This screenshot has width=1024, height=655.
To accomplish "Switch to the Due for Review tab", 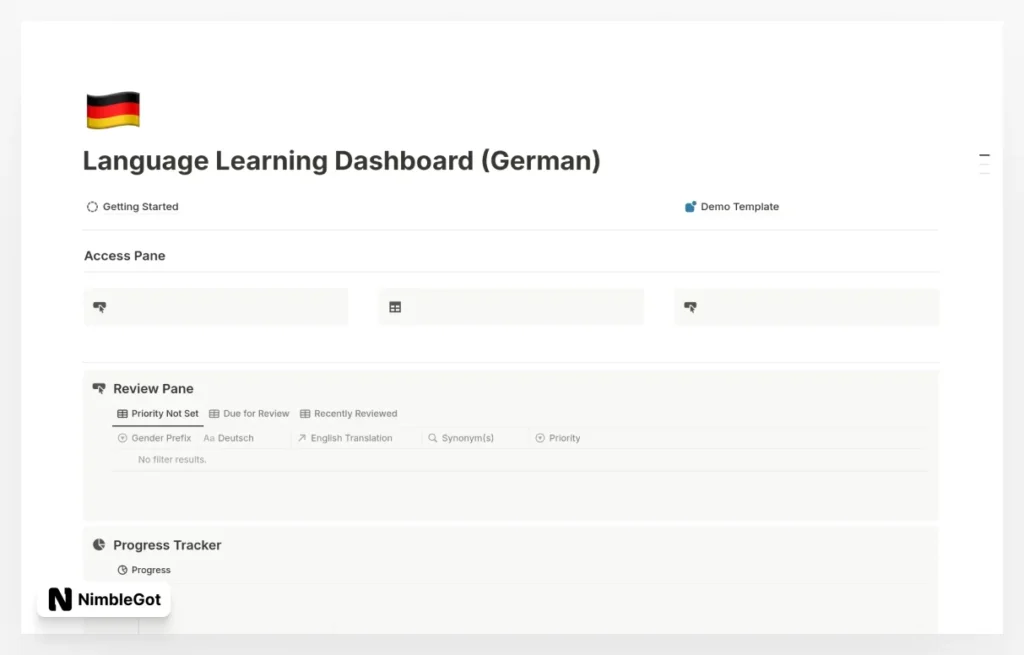I will (248, 413).
